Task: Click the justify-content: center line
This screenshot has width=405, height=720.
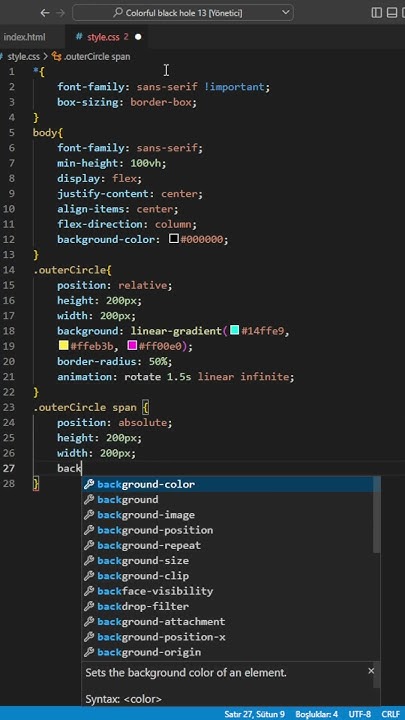Action: [x=130, y=193]
